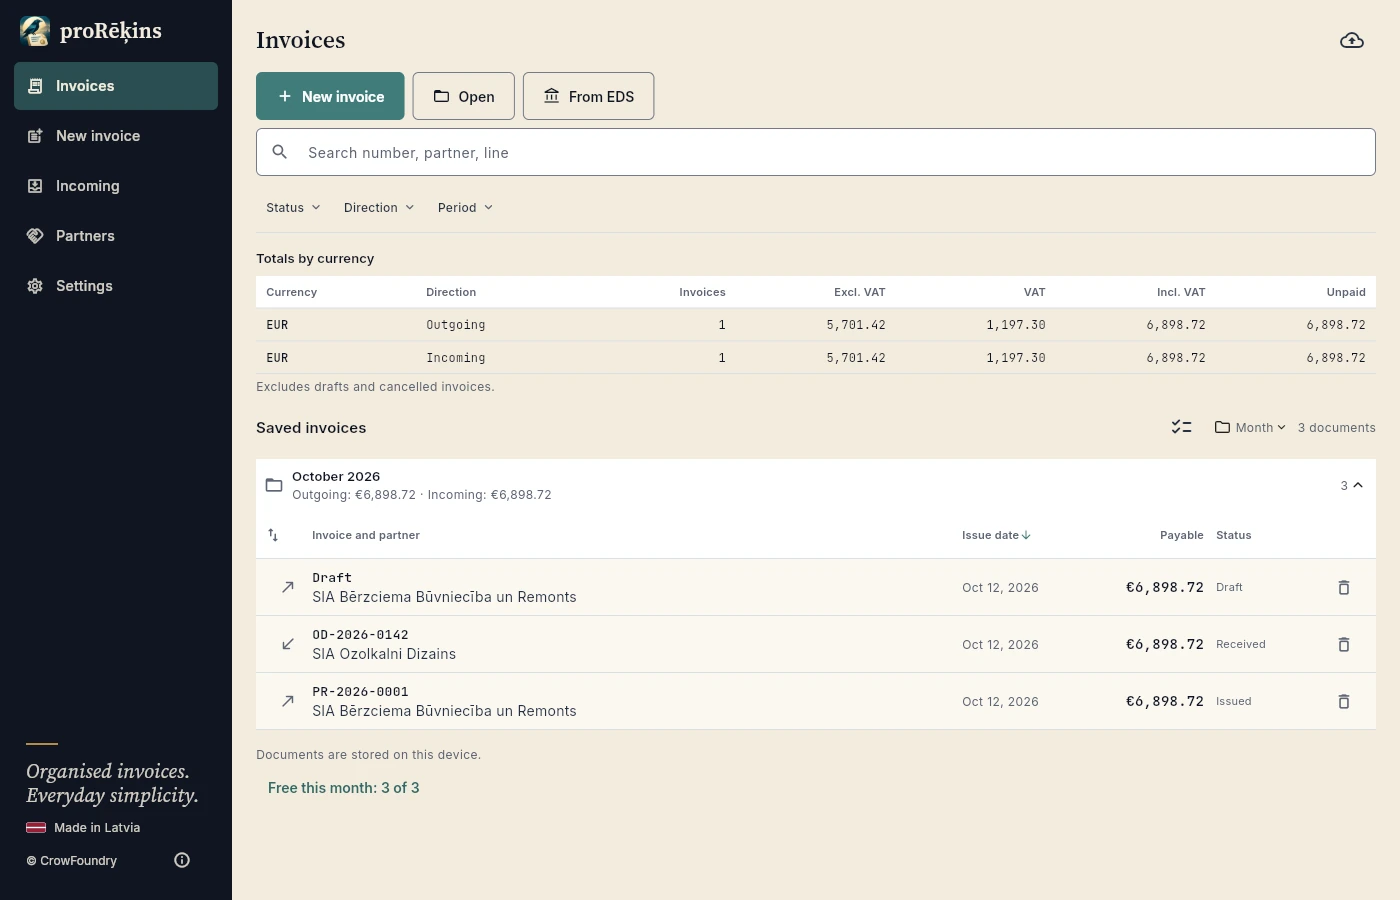Click the Payable column header

coord(1181,535)
